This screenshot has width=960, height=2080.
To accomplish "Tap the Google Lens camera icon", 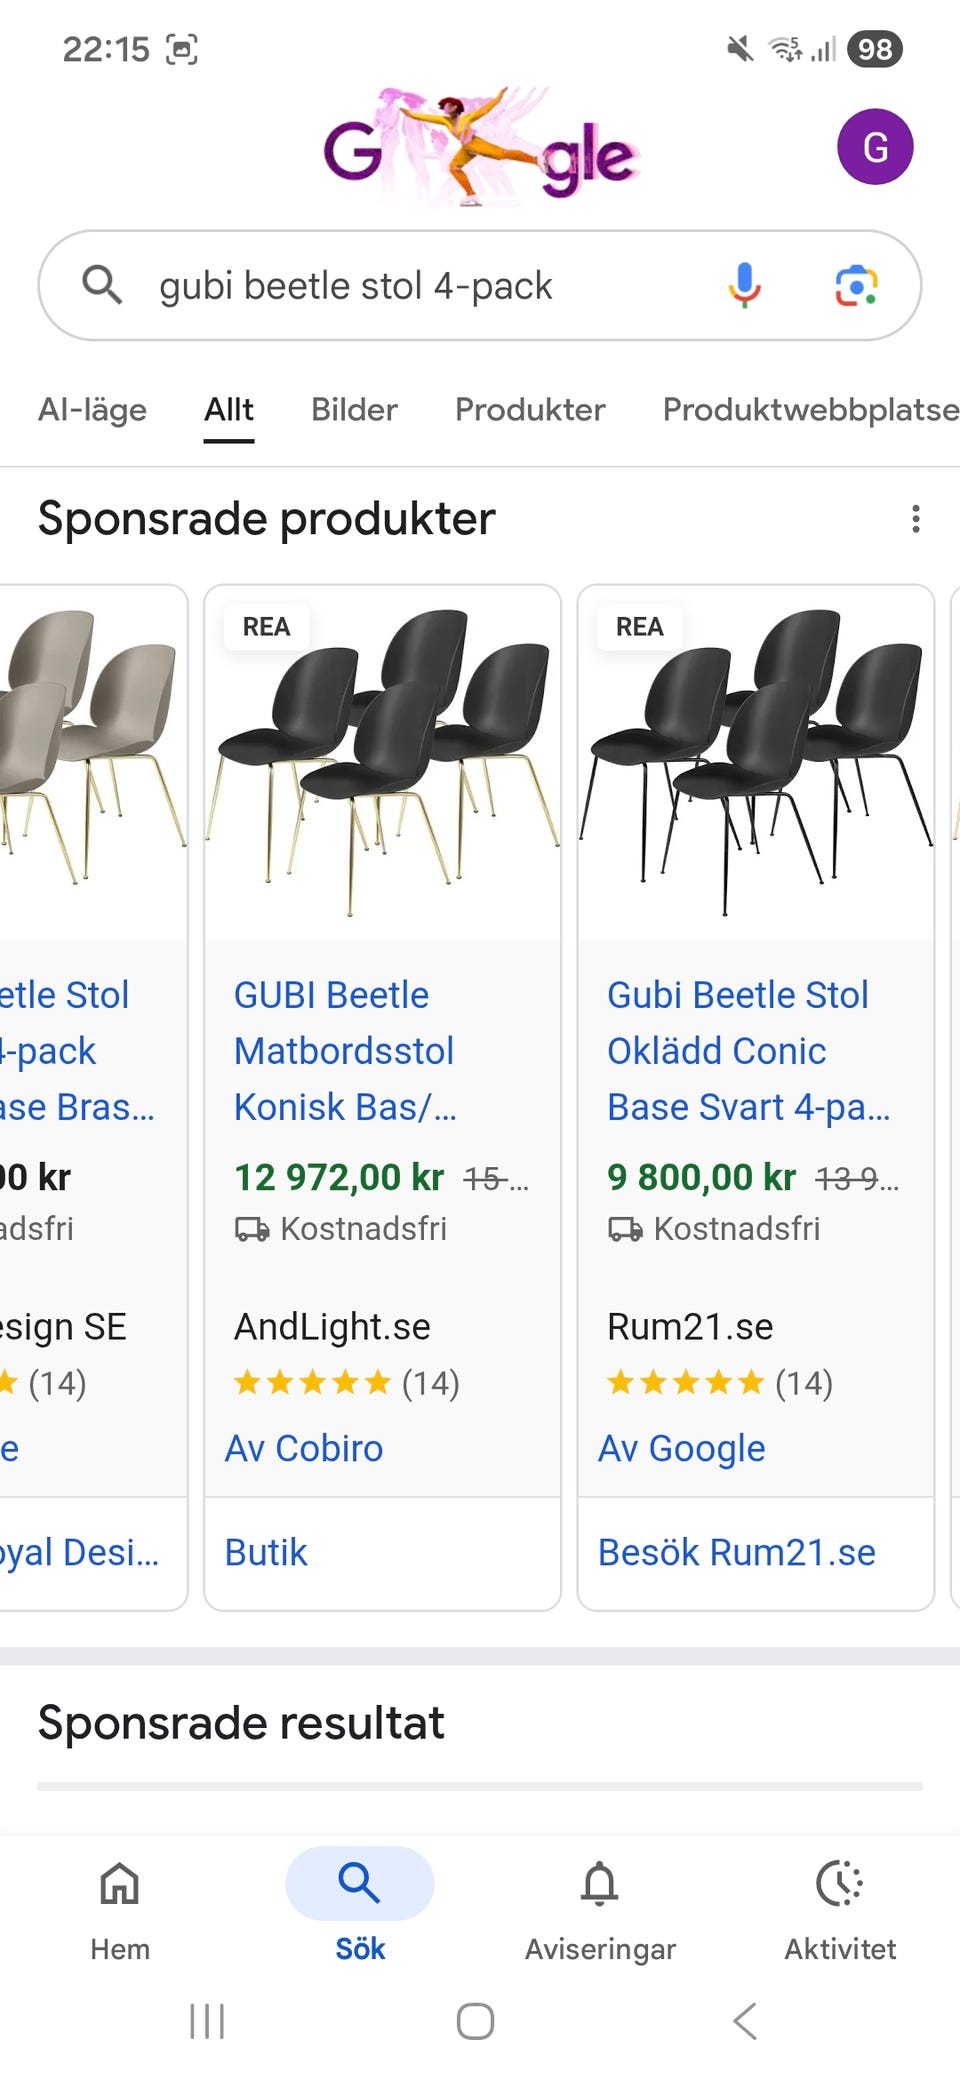I will point(855,286).
